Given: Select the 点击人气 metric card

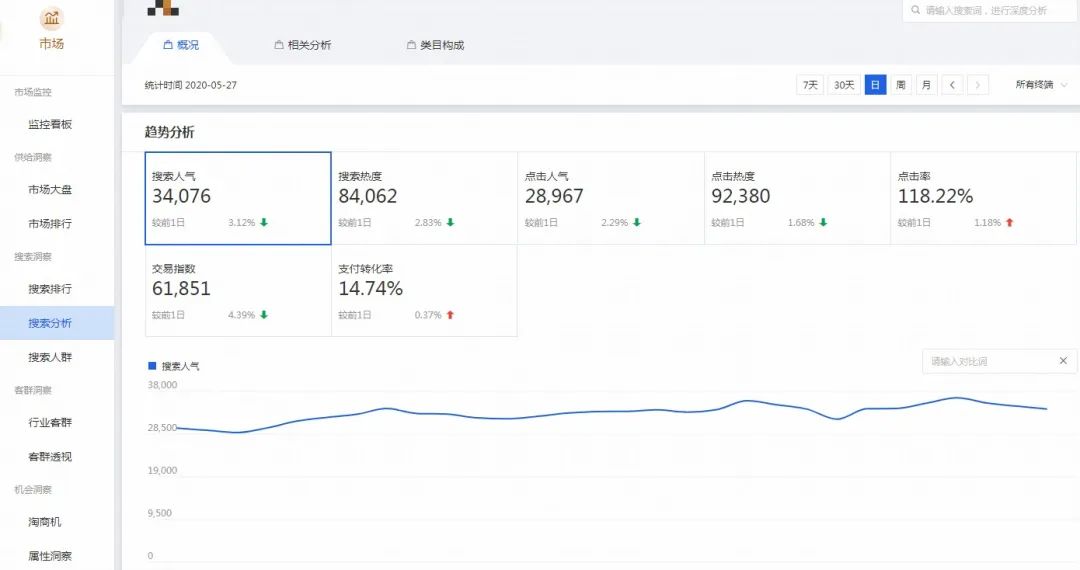Looking at the screenshot, I should point(611,198).
